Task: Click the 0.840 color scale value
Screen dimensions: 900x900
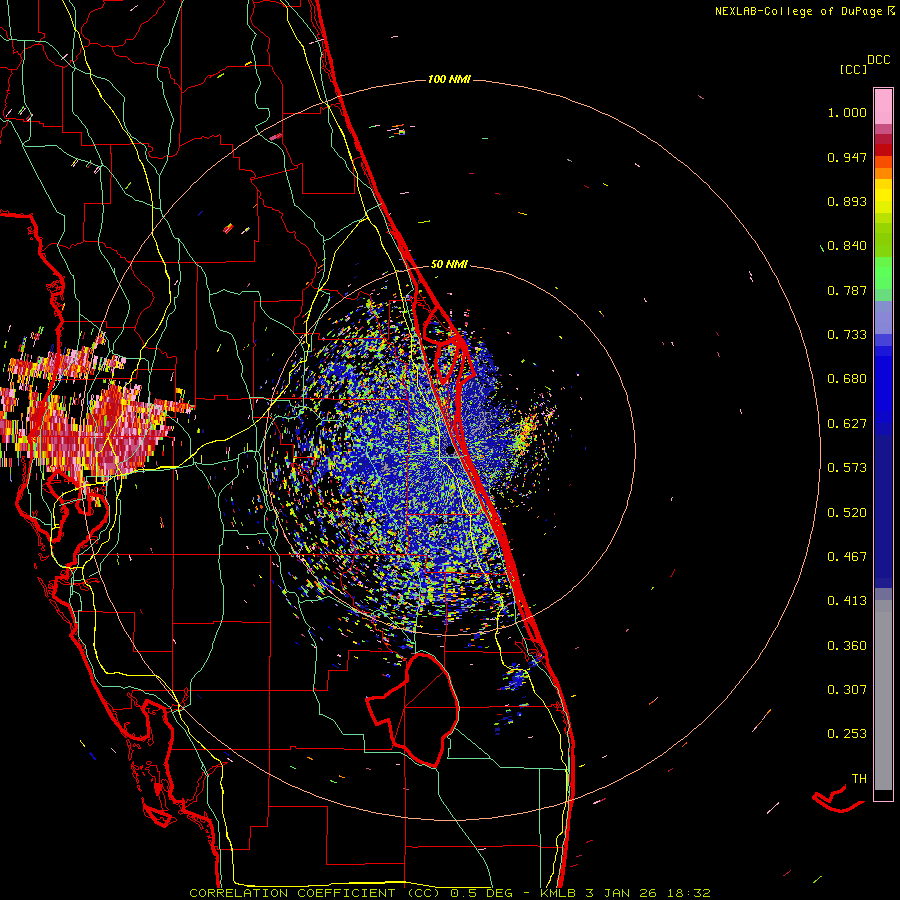Action: [x=847, y=246]
